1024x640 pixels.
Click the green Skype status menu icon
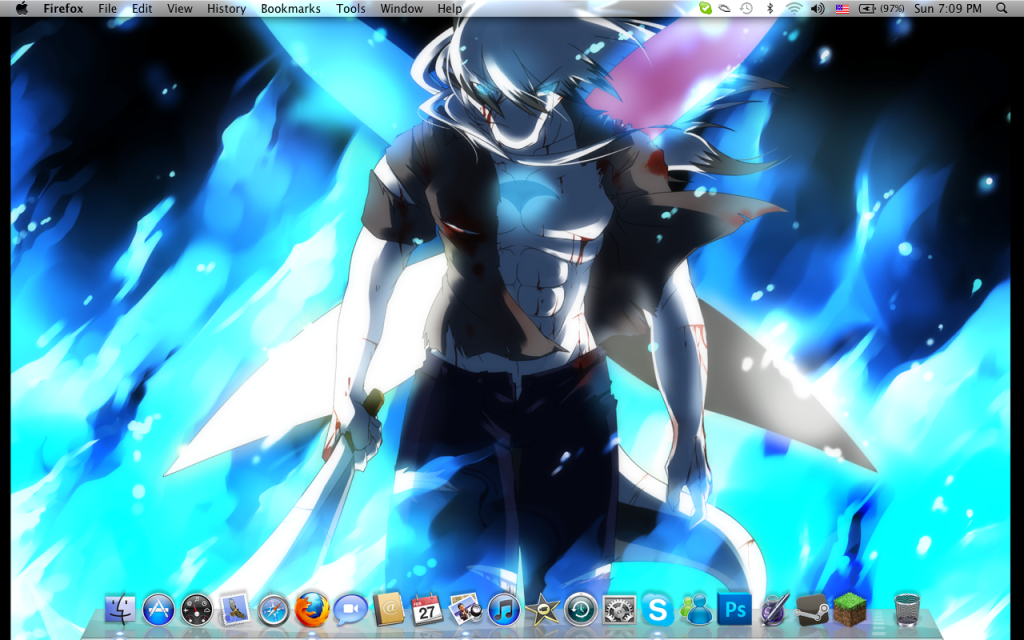[705, 8]
